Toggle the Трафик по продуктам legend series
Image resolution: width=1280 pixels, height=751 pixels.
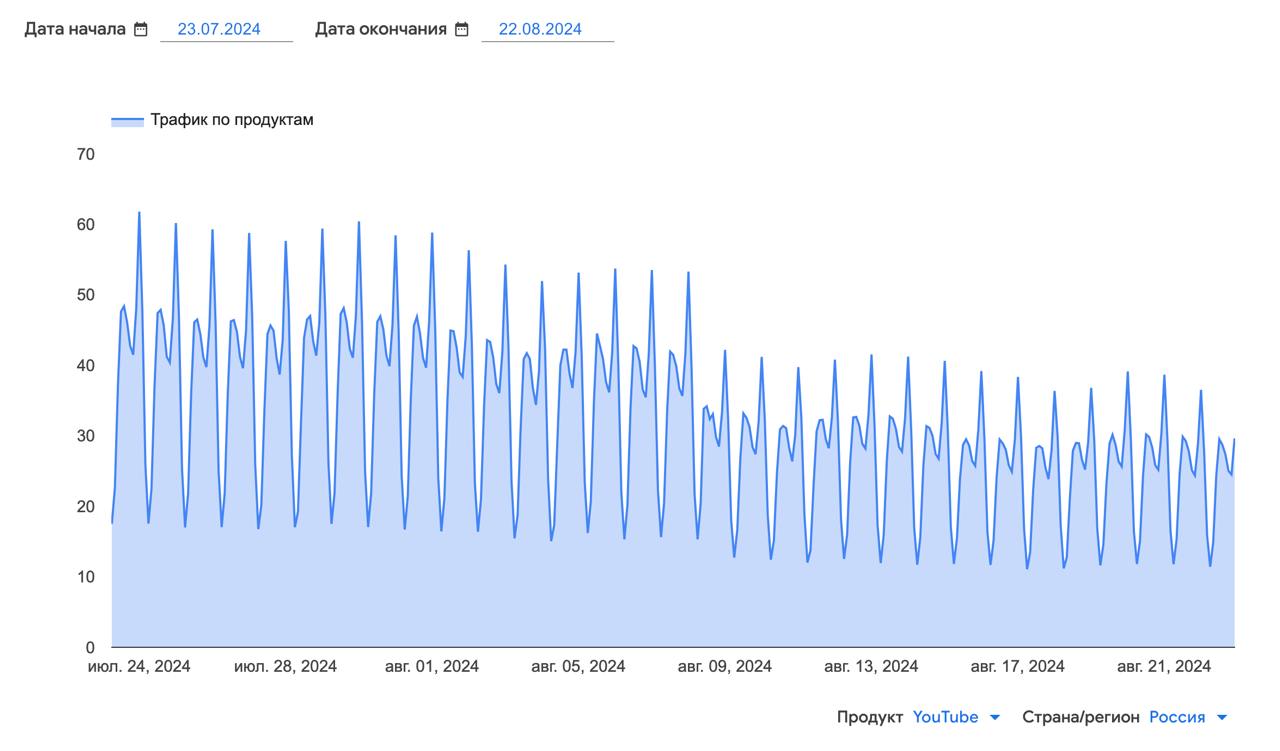click(231, 120)
